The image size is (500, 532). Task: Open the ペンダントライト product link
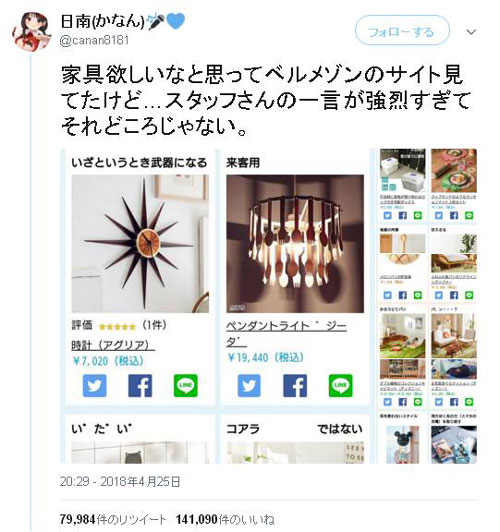(x=286, y=334)
